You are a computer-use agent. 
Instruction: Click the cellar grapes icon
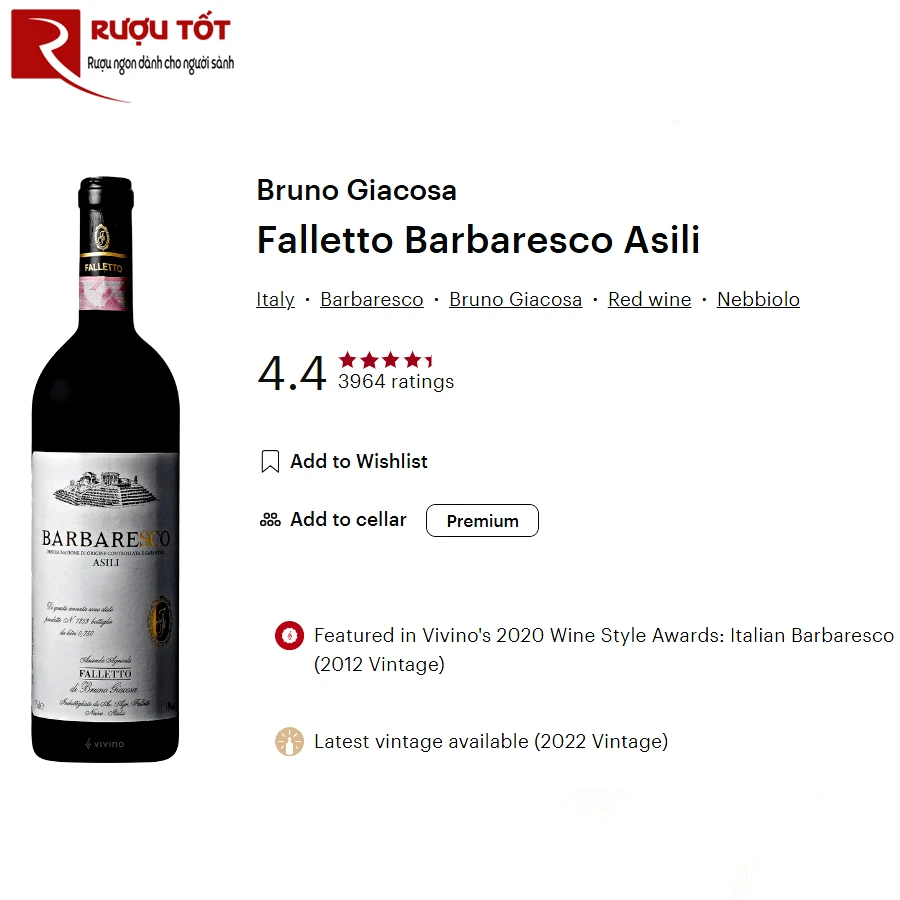(x=270, y=519)
